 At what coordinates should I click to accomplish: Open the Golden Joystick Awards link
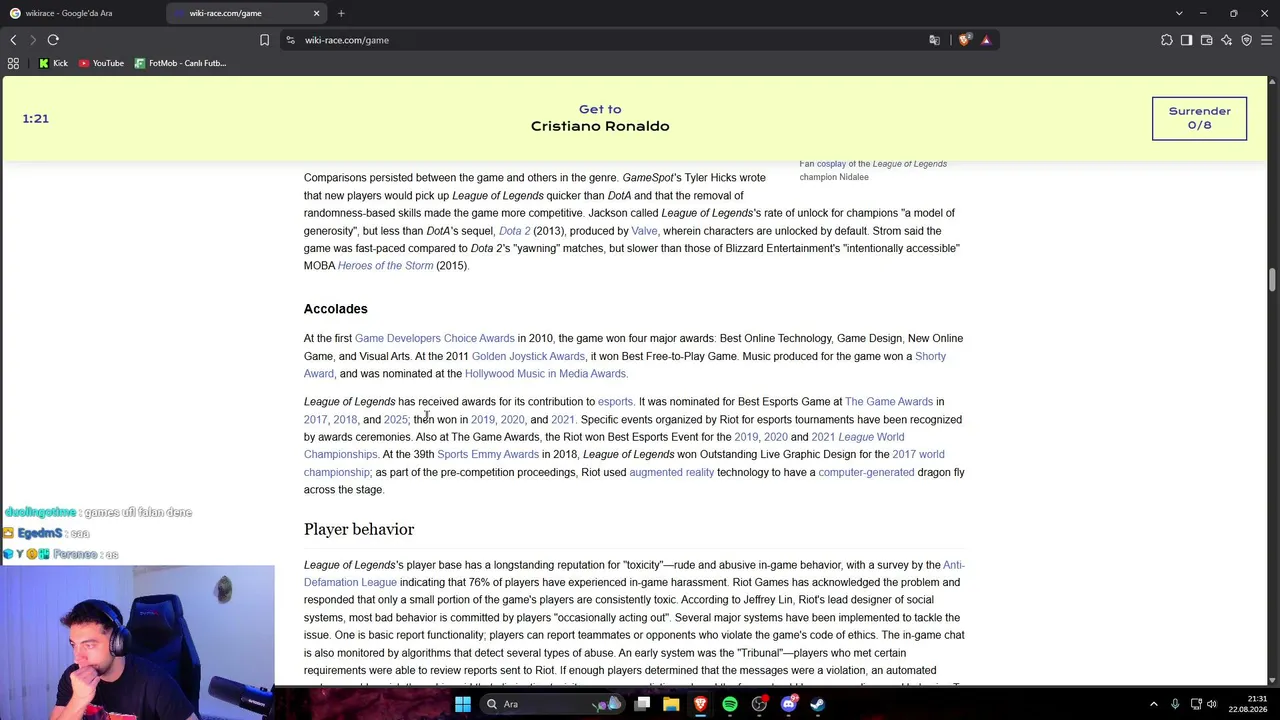528,357
